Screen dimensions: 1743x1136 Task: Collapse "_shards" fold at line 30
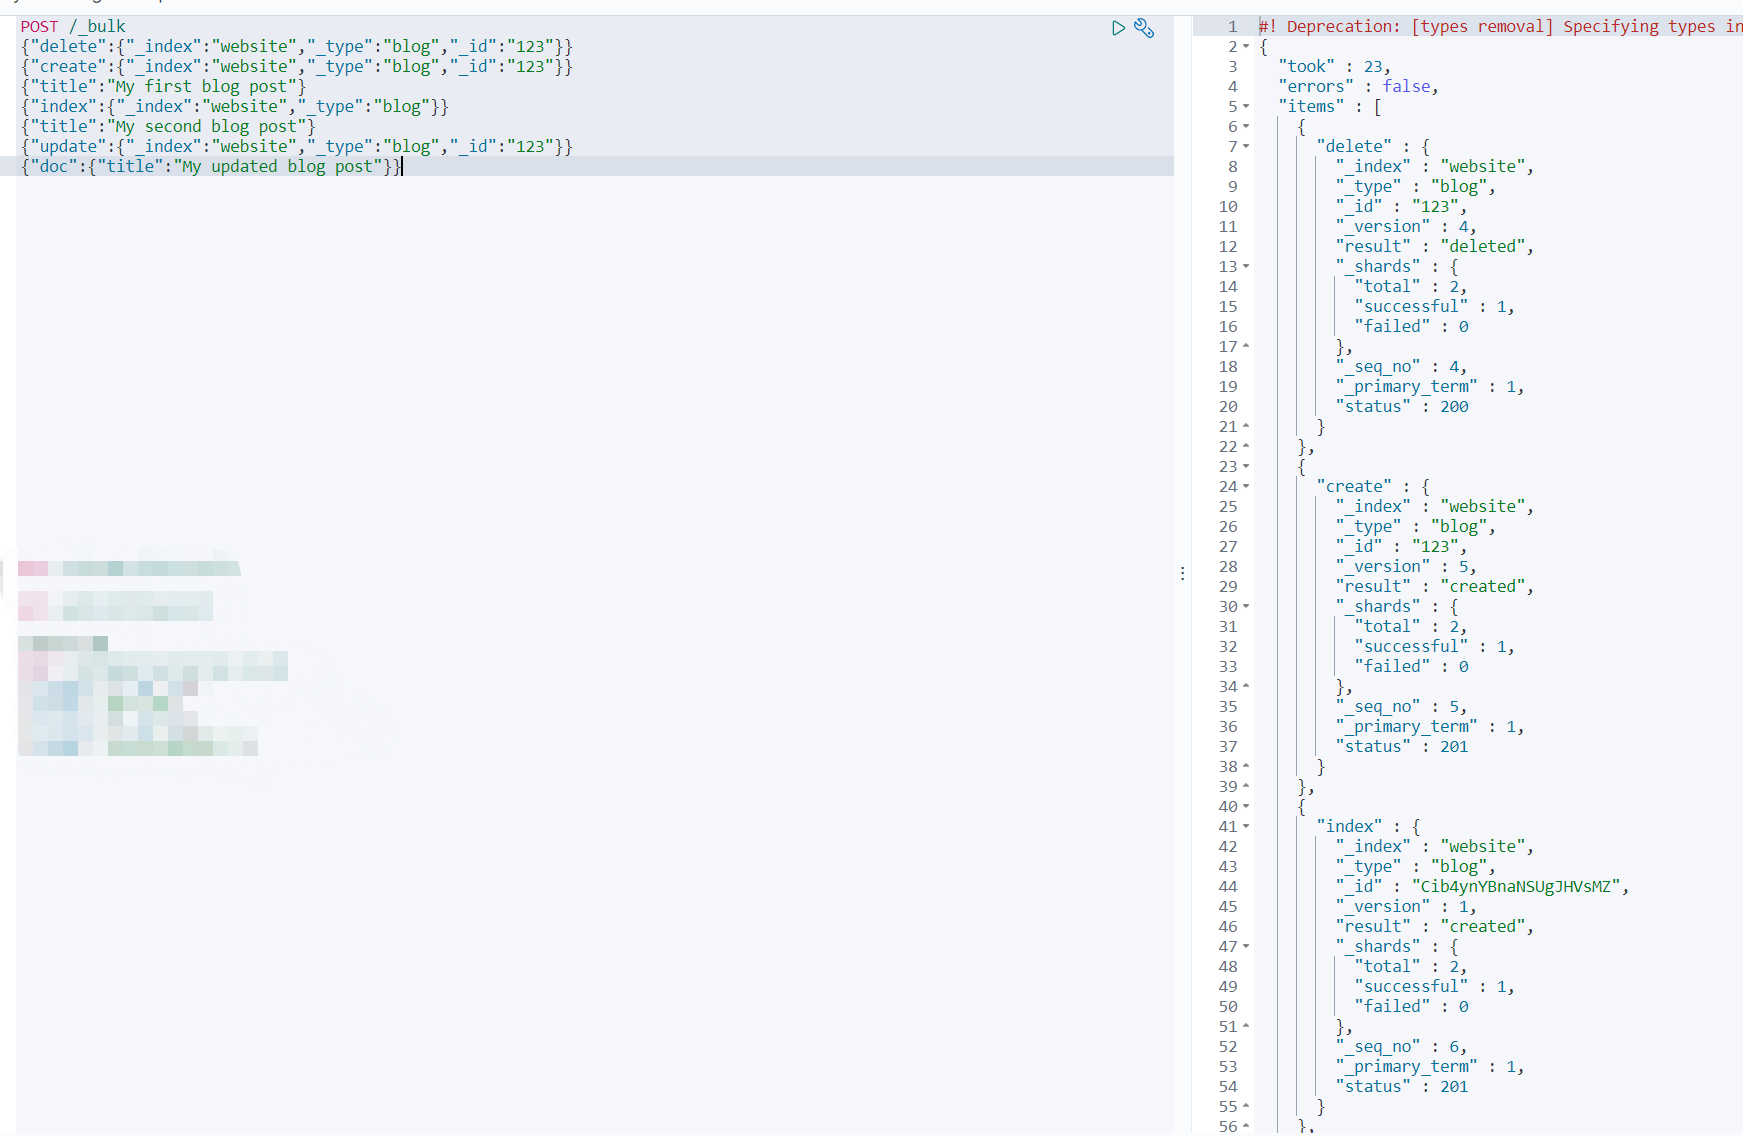point(1246,606)
